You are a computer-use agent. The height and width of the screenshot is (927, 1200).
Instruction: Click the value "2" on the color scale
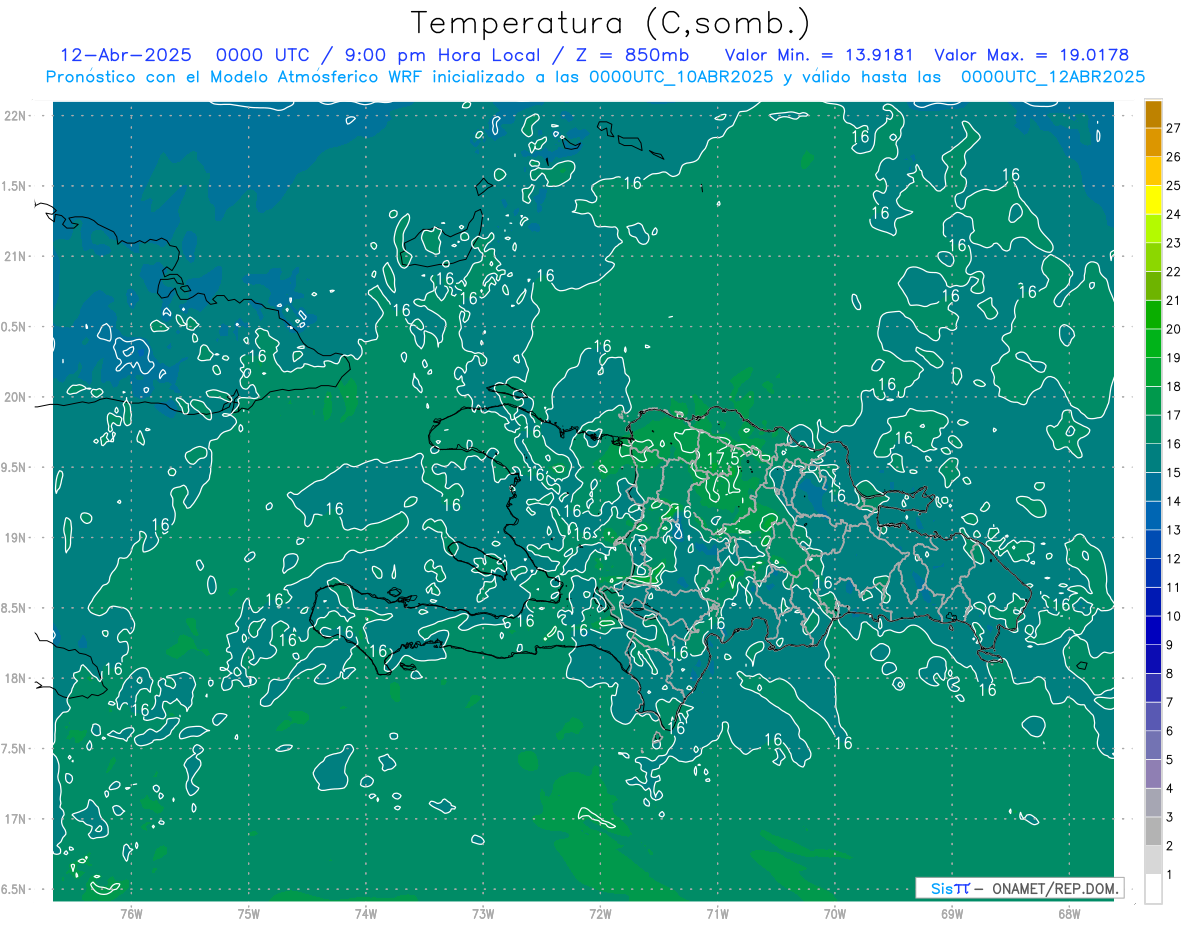pyautogui.click(x=1171, y=845)
